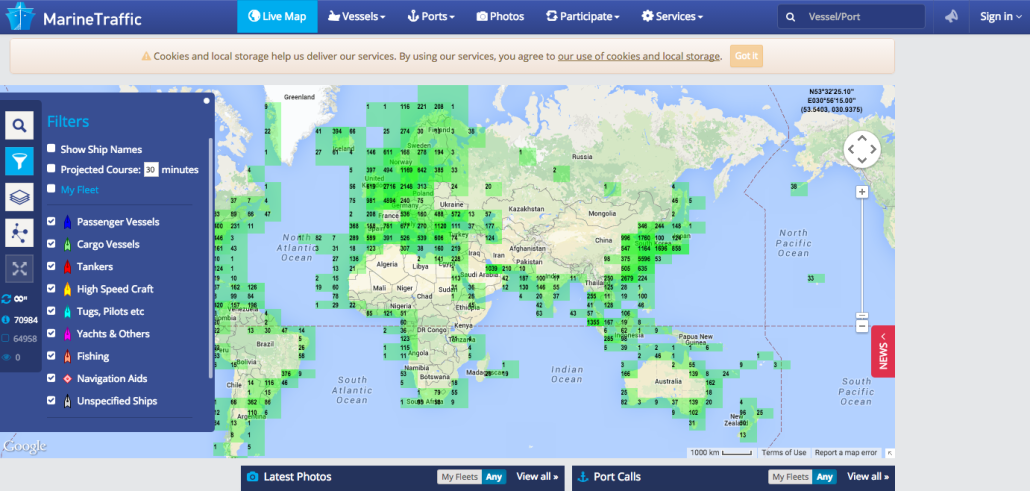Open the density/network routes icon
This screenshot has width=1030, height=491.
pos(20,233)
